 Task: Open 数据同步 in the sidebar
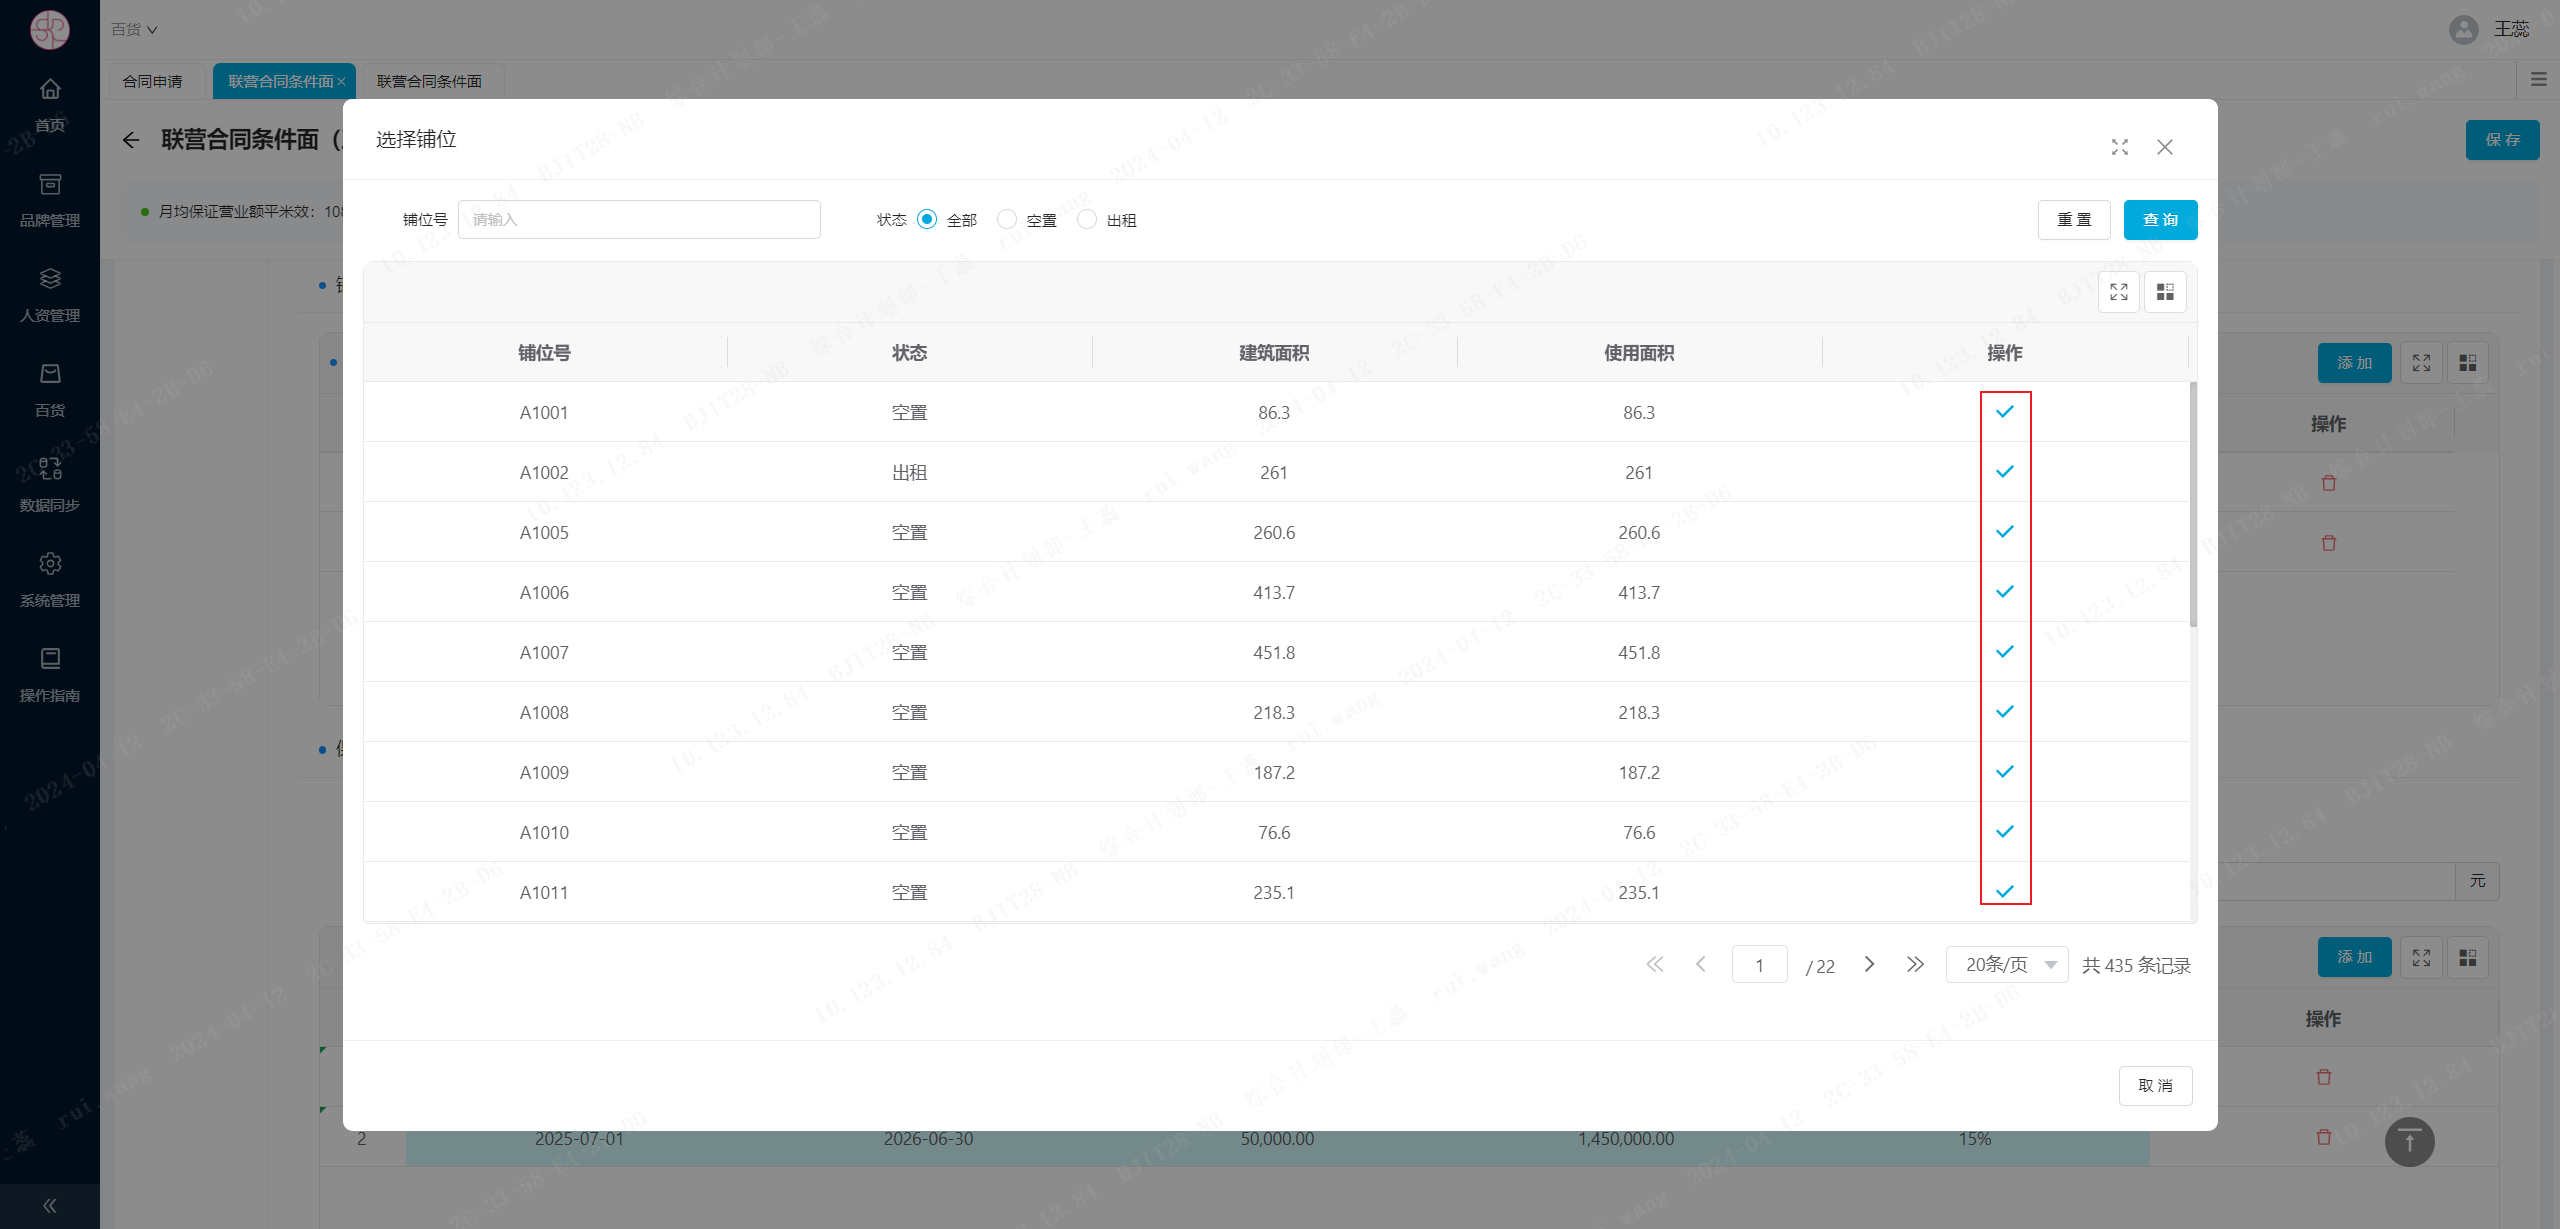(x=50, y=485)
